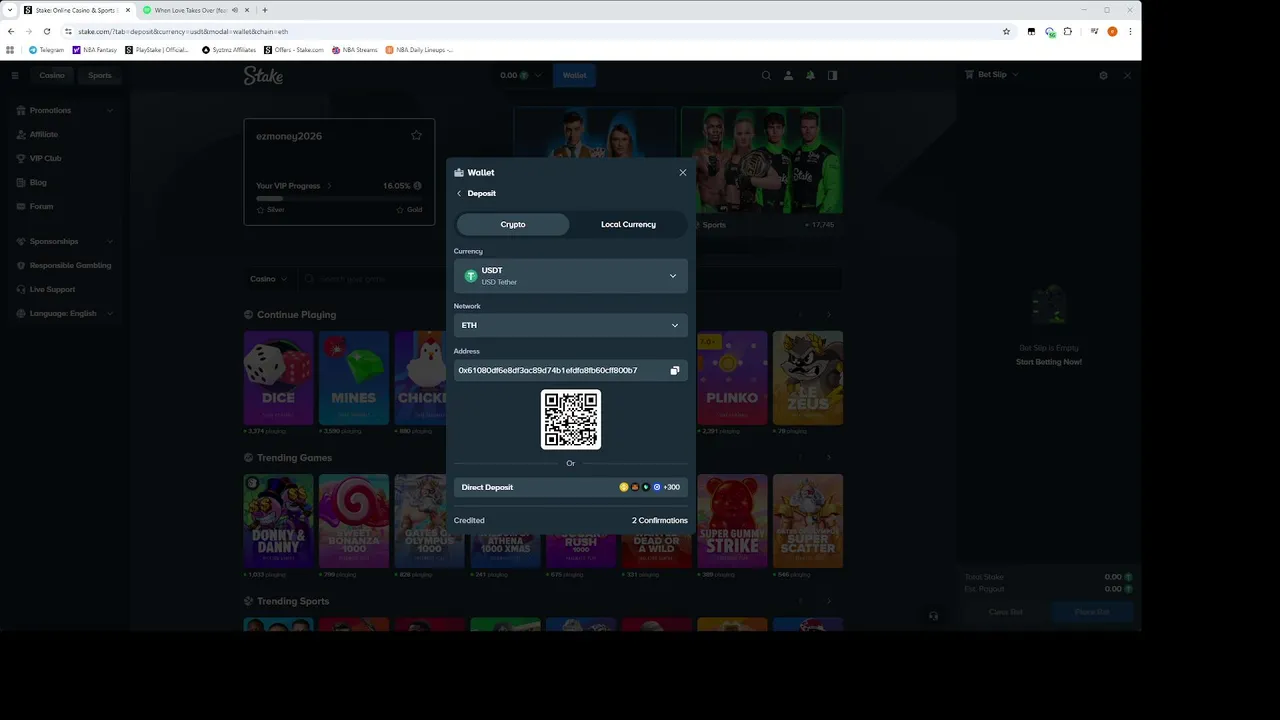The image size is (1280, 720).
Task: Click the deposit QR code
Action: [571, 419]
